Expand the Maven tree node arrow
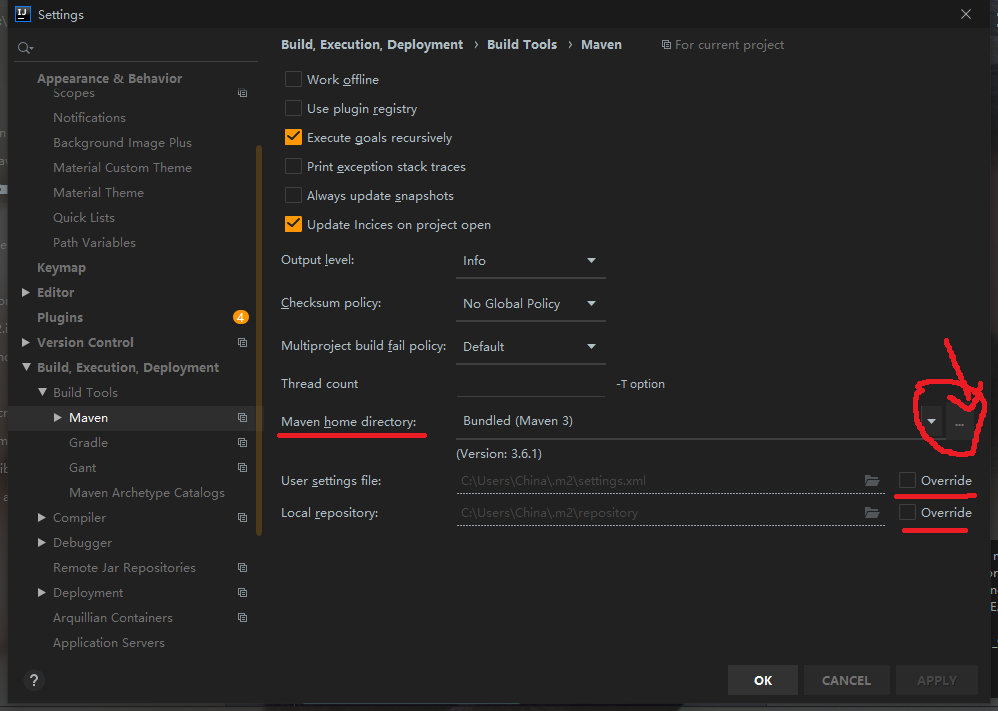Screen dimensions: 998x711 tap(57, 418)
